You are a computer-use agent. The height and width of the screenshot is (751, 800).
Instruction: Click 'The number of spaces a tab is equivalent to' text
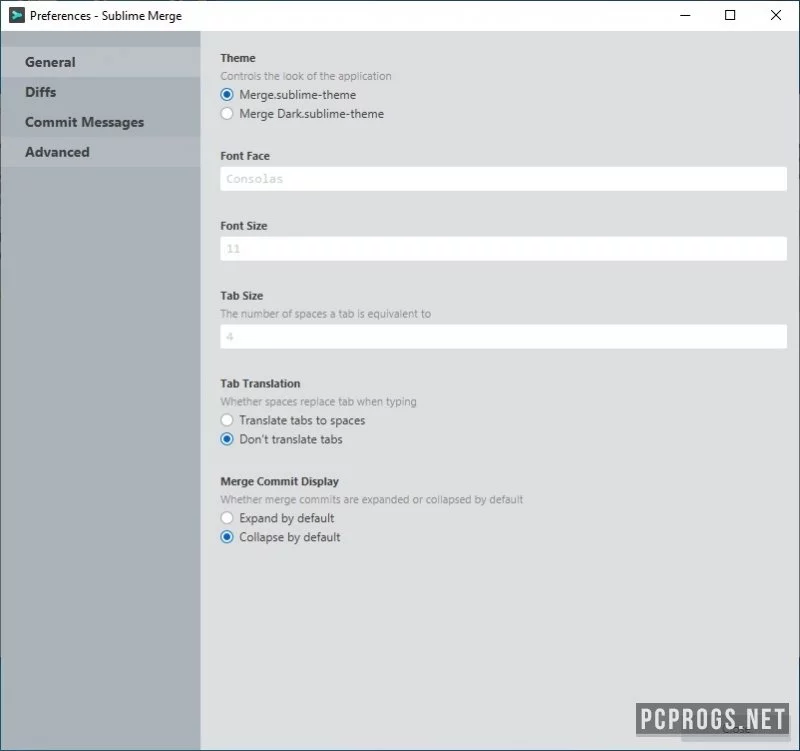(326, 314)
